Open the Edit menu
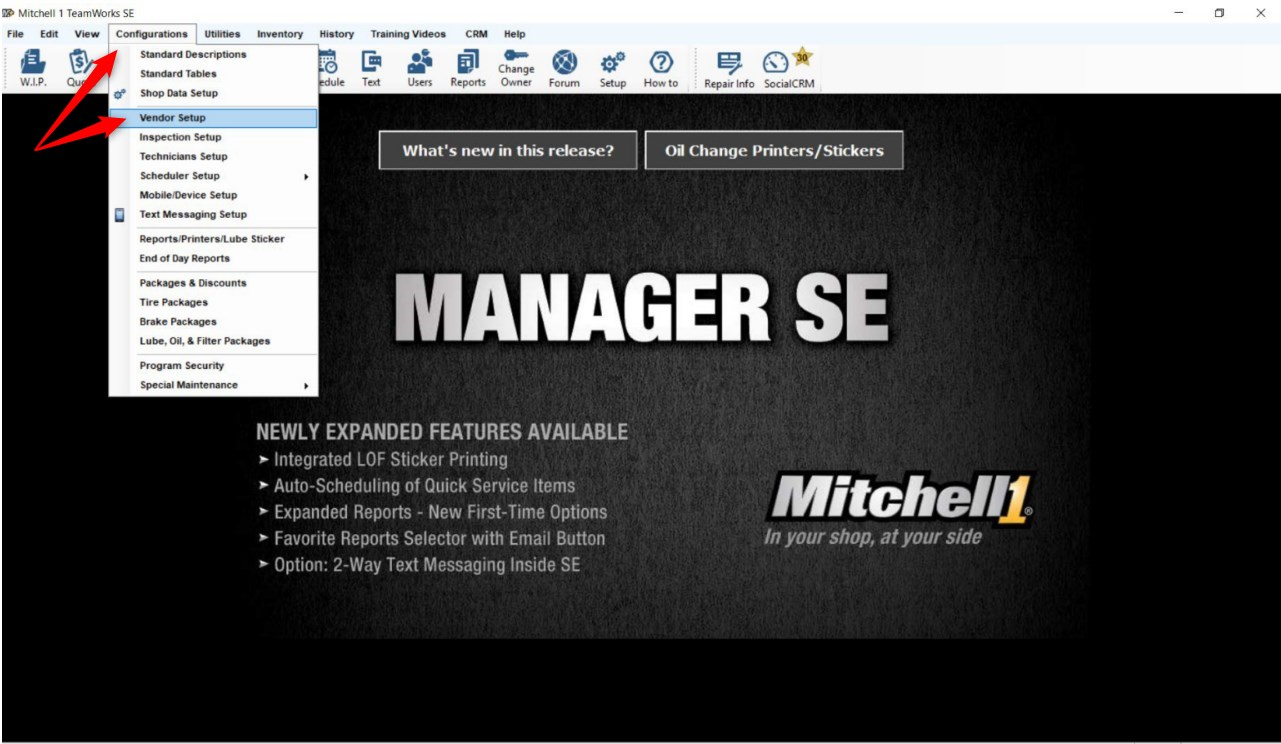The width and height of the screenshot is (1281, 744). 49,34
